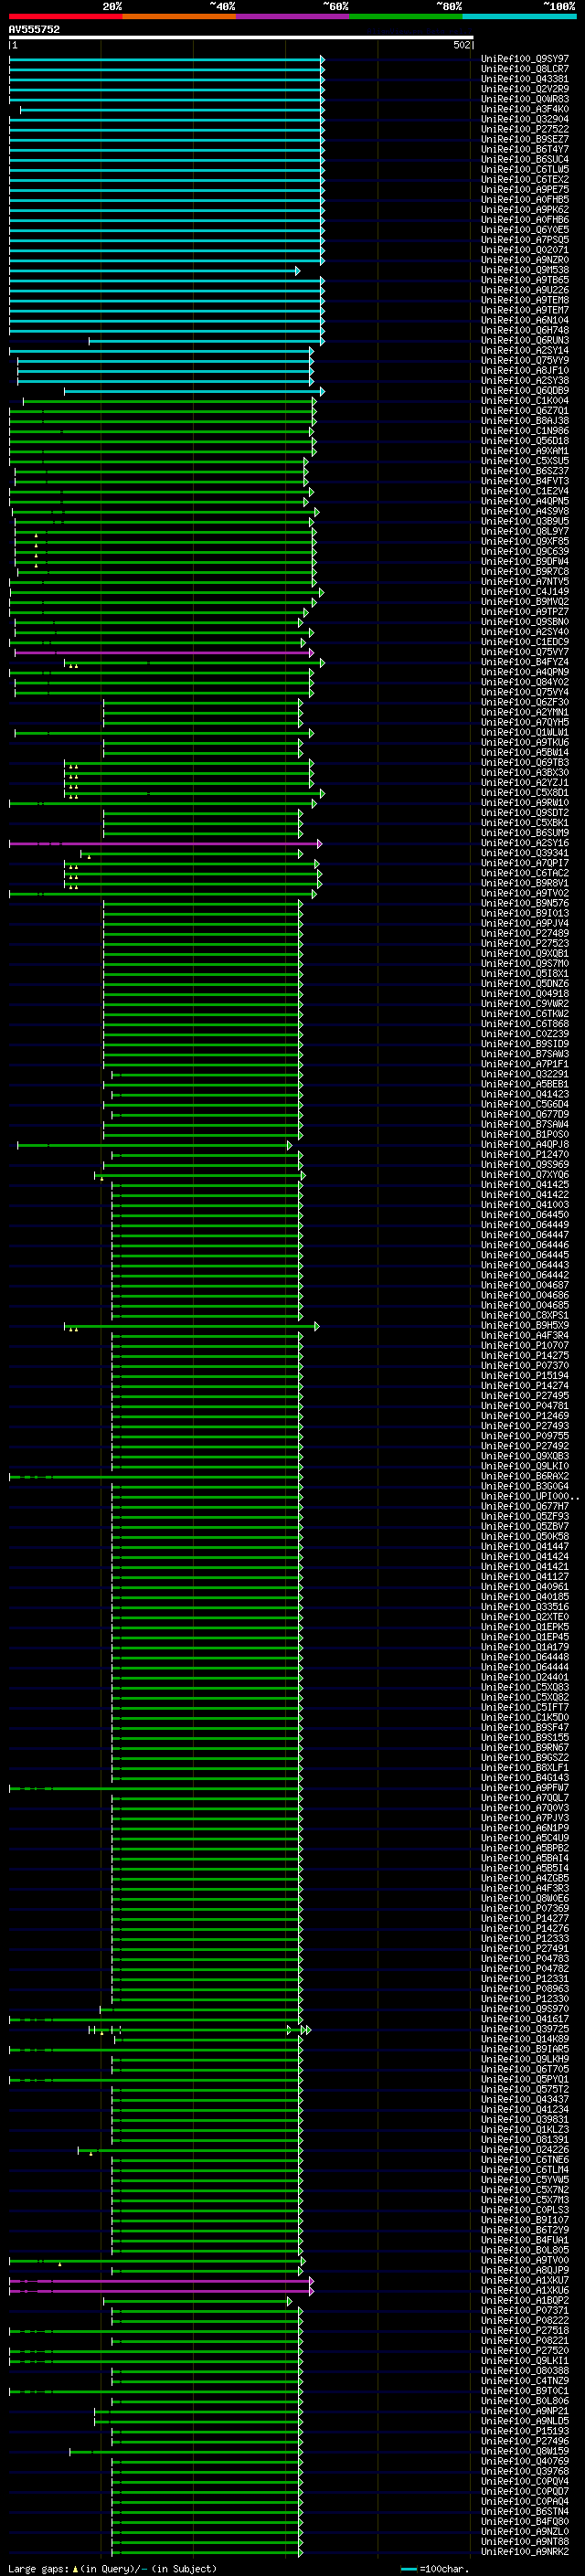
Task: Click UniRef100_Q1WLW1 label
Action: [x=525, y=733]
